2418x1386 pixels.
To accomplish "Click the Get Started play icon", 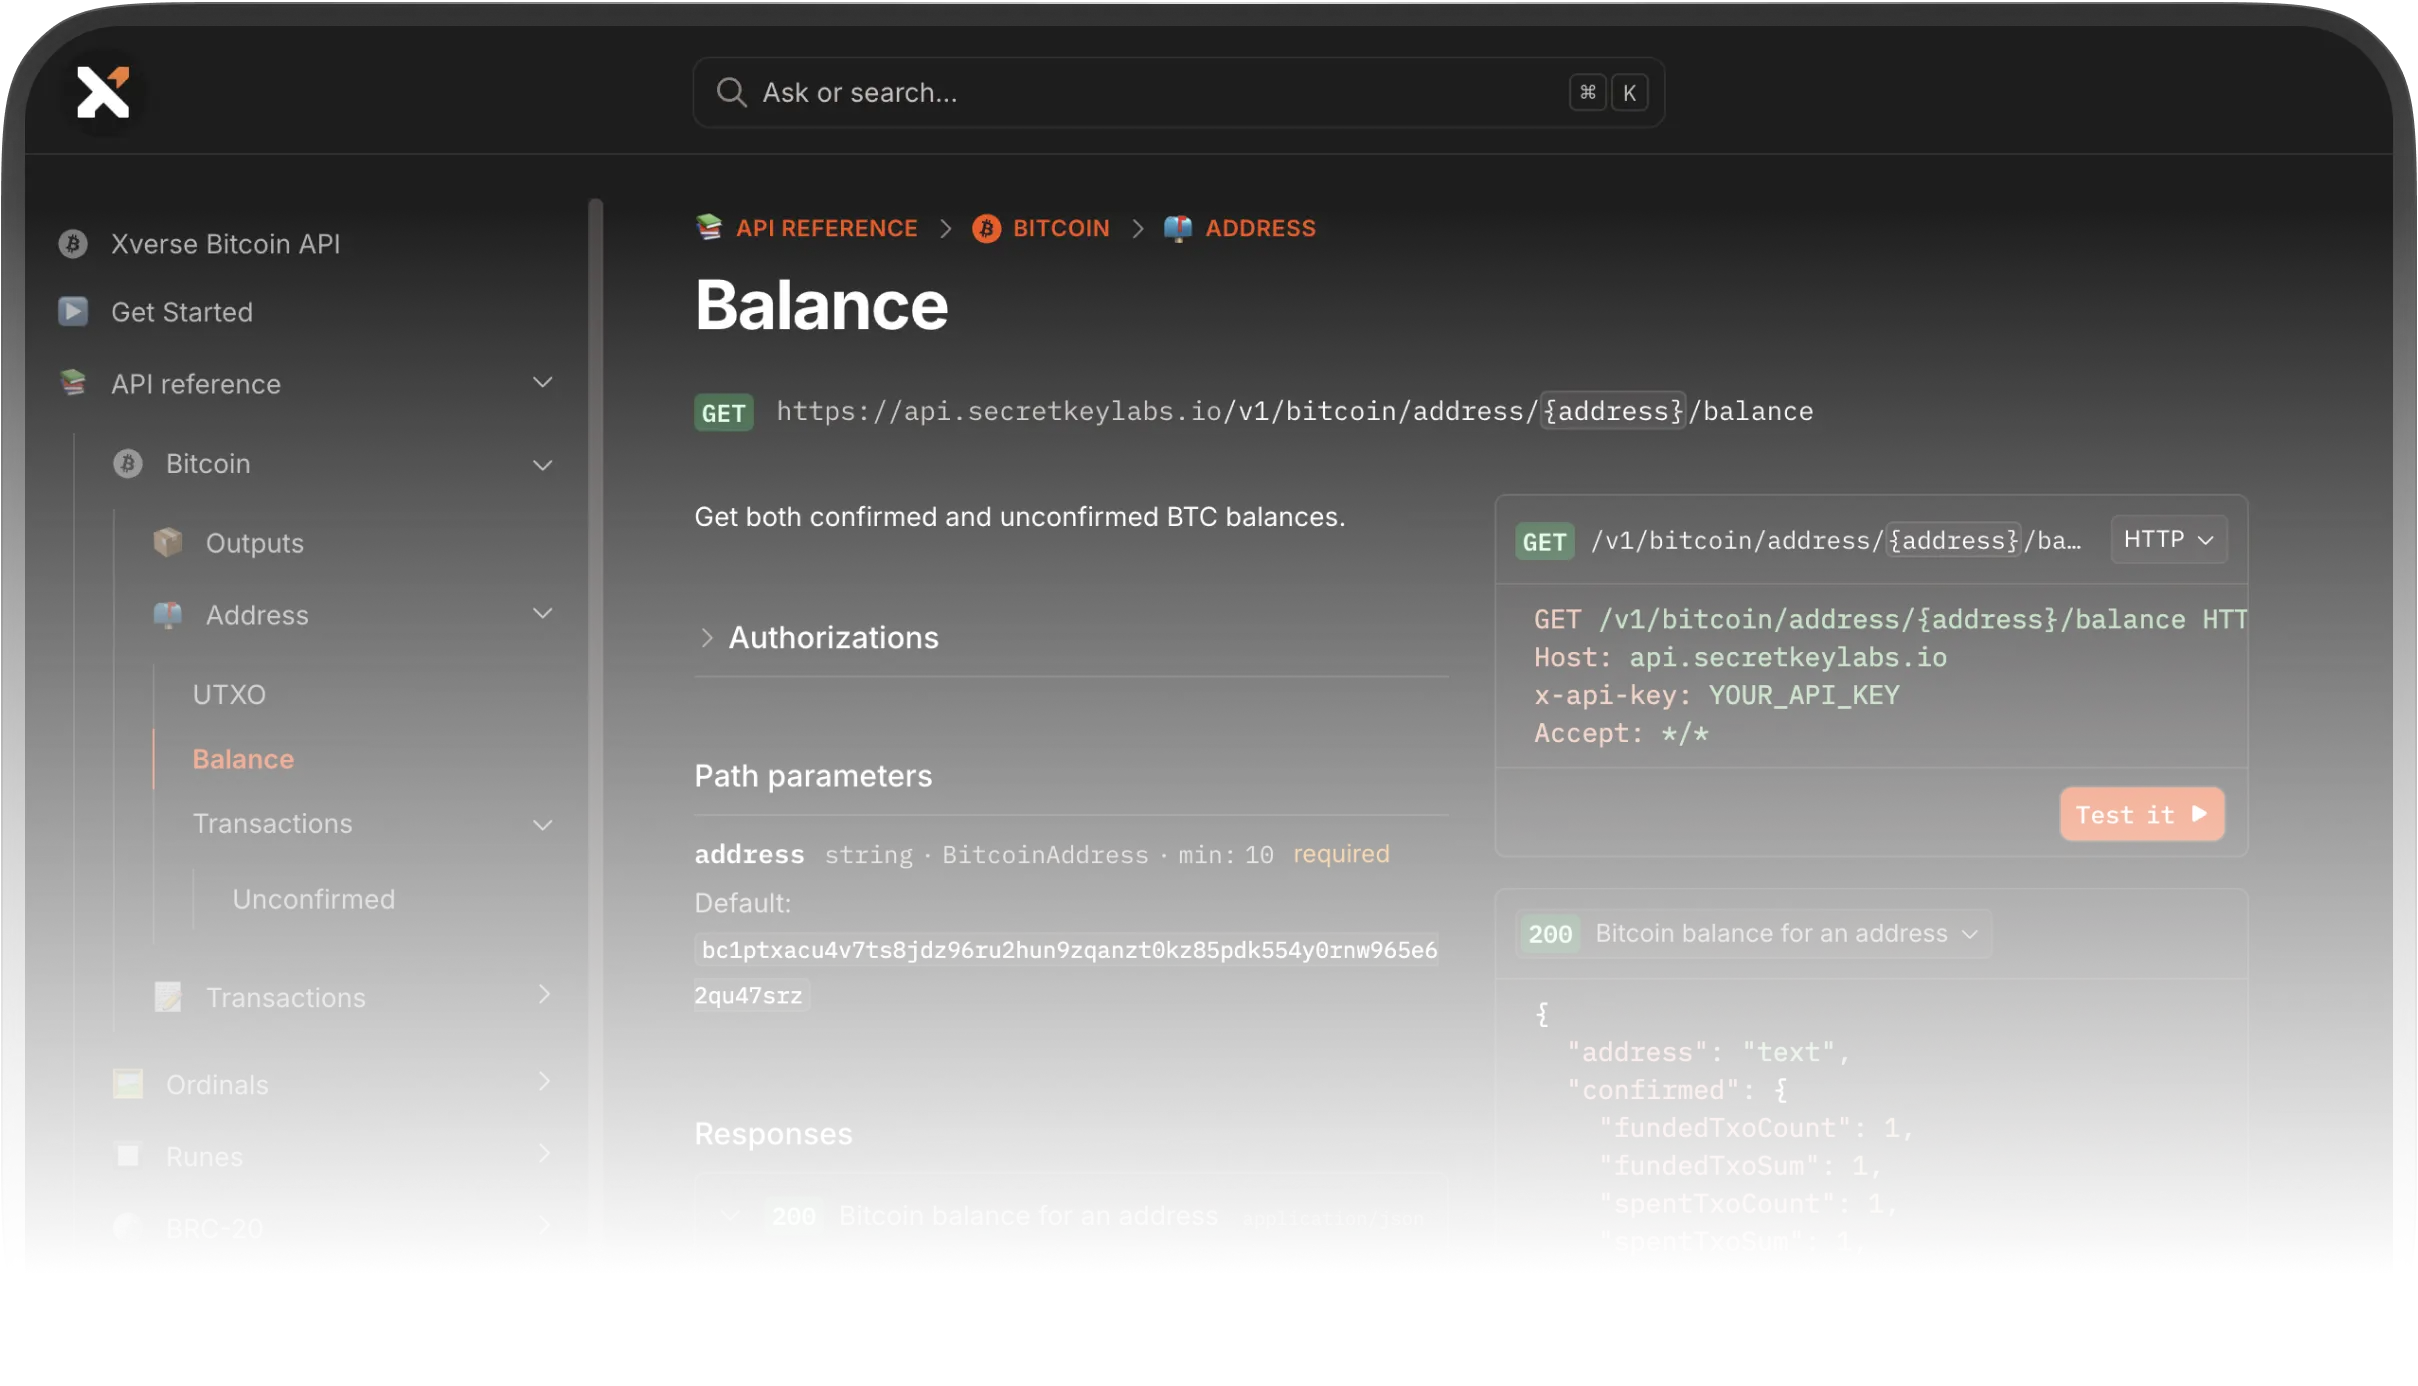I will tap(73, 311).
